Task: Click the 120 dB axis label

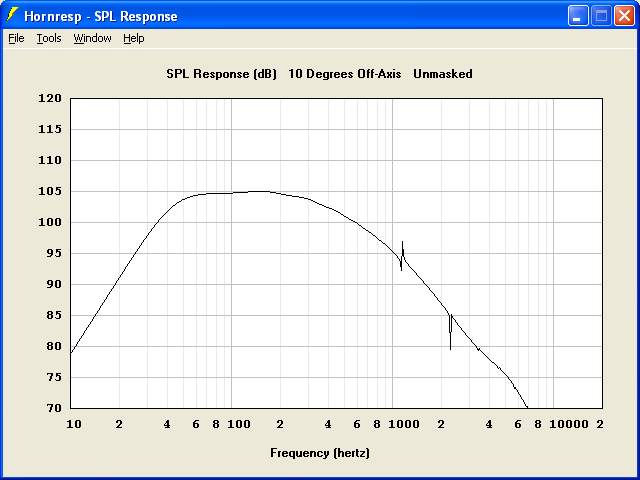Action: coord(50,98)
